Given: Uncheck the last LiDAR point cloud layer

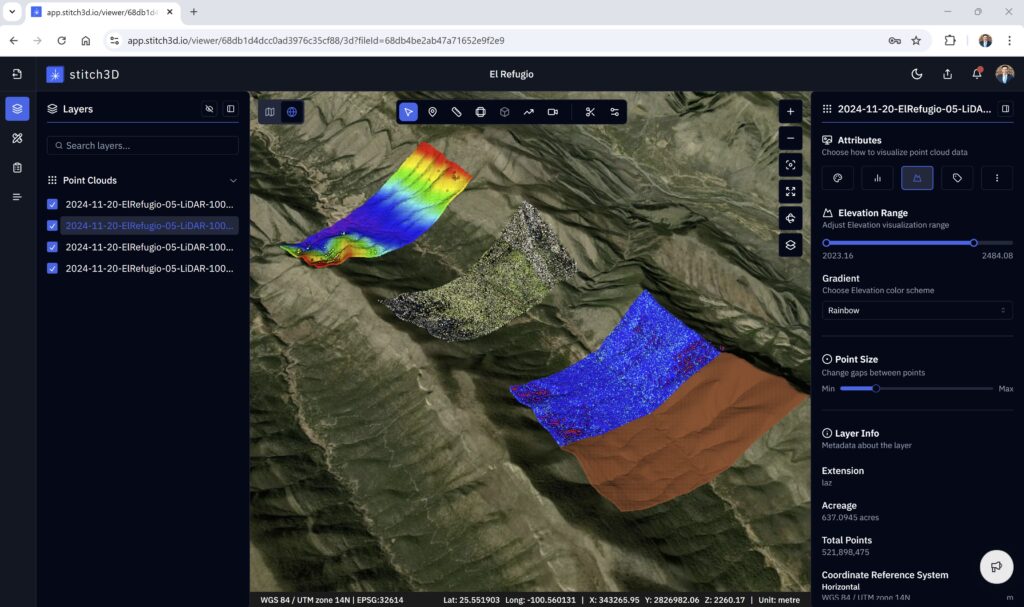Looking at the screenshot, I should (53, 268).
